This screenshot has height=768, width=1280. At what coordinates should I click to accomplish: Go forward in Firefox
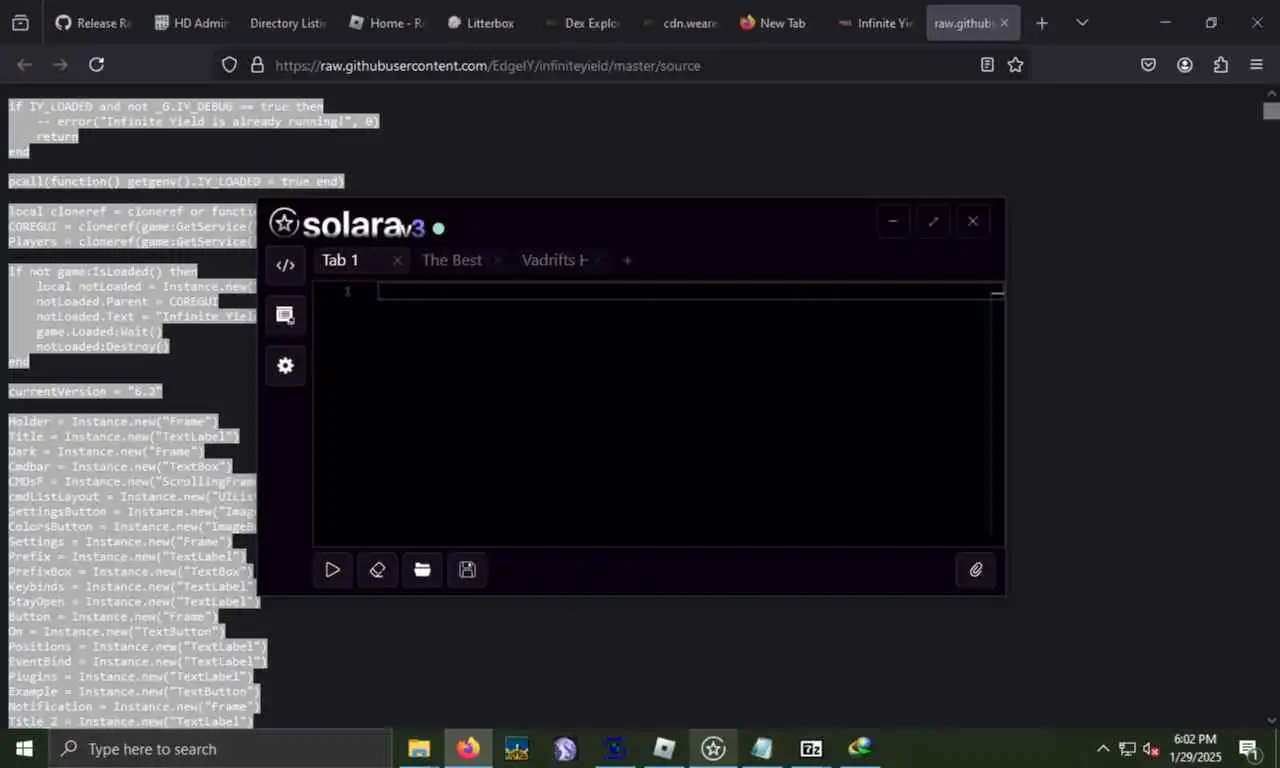(x=60, y=65)
